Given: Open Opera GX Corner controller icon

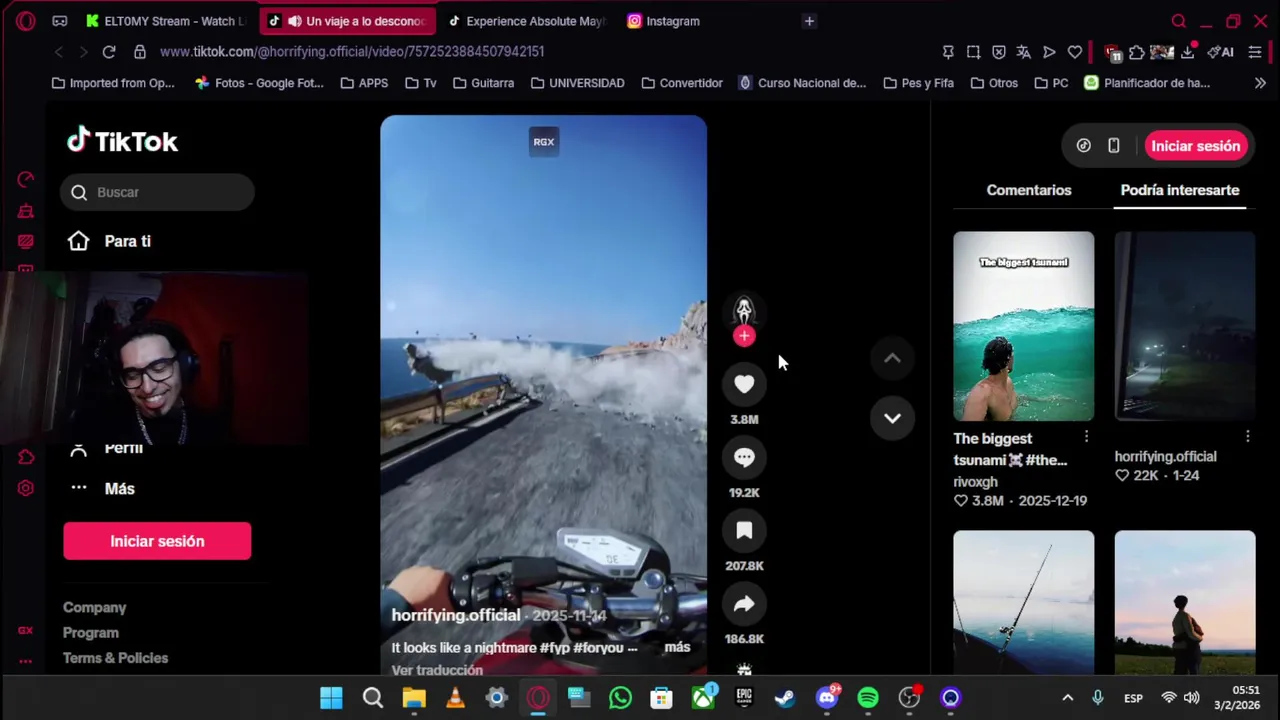Looking at the screenshot, I should tap(60, 21).
